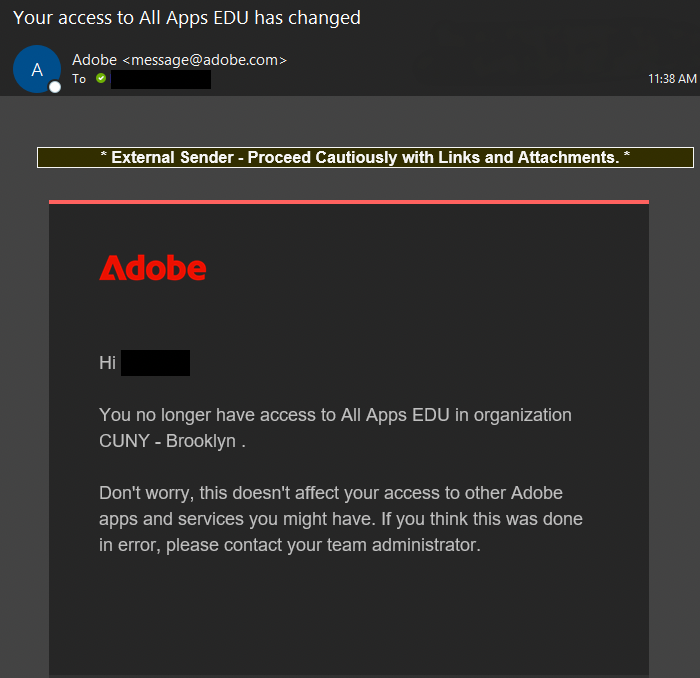Viewport: 700px width, 678px height.
Task: Click the red accent bar atop email card
Action: coord(349,202)
